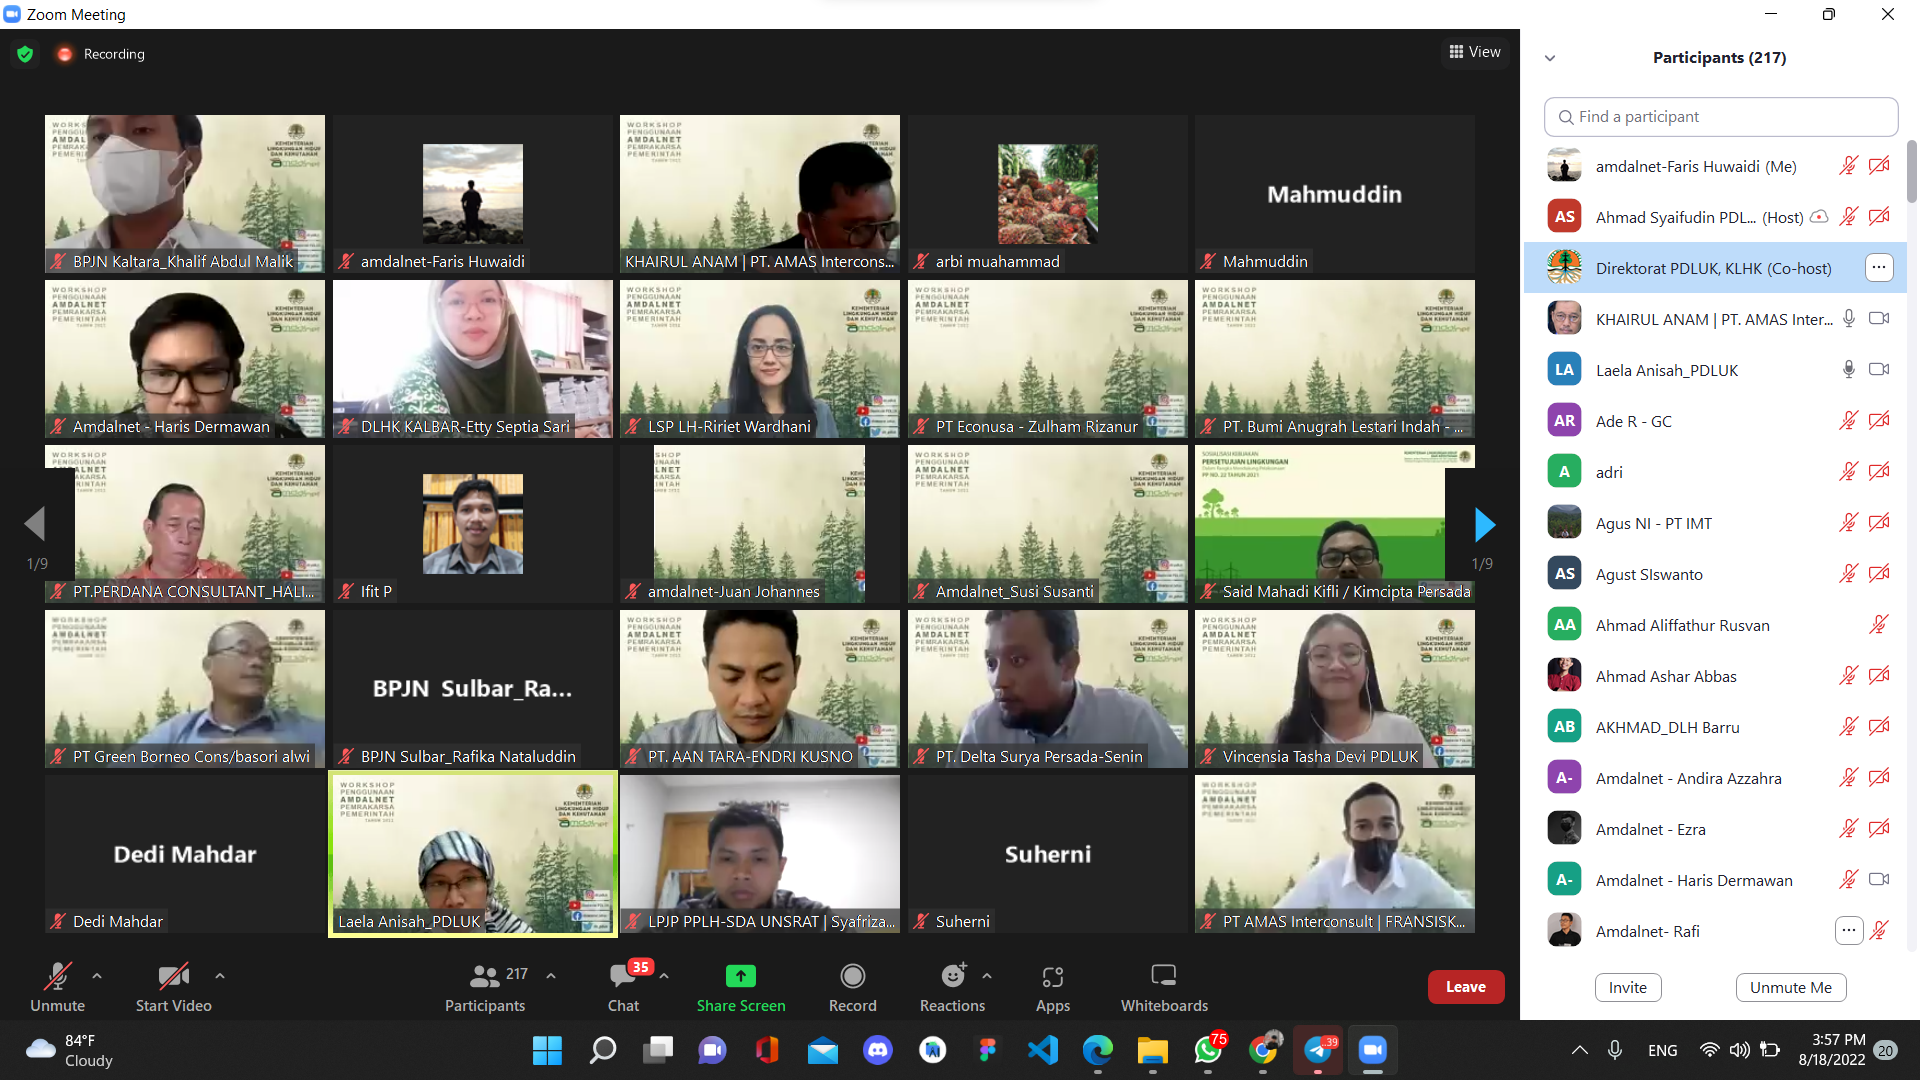Collapse Participants panel with chevron
Image resolution: width=1920 pixels, height=1080 pixels.
1550,58
